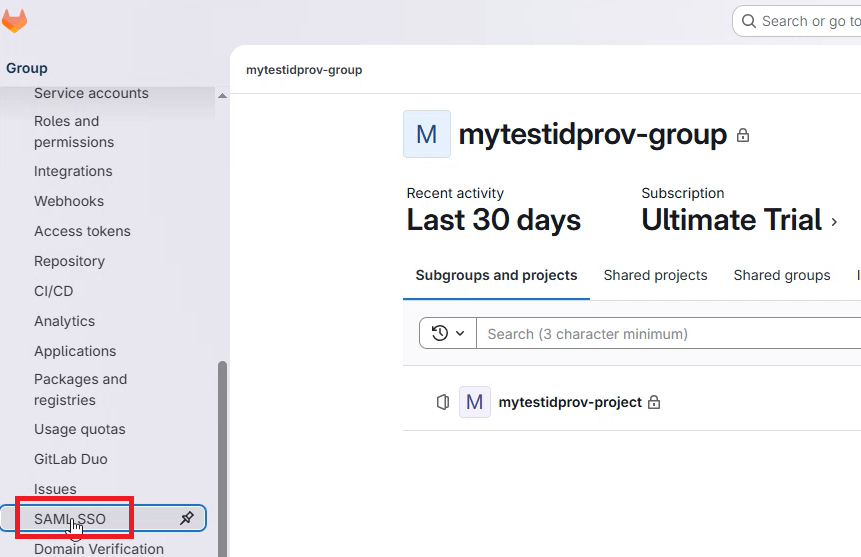Open Access tokens settings

(82, 231)
